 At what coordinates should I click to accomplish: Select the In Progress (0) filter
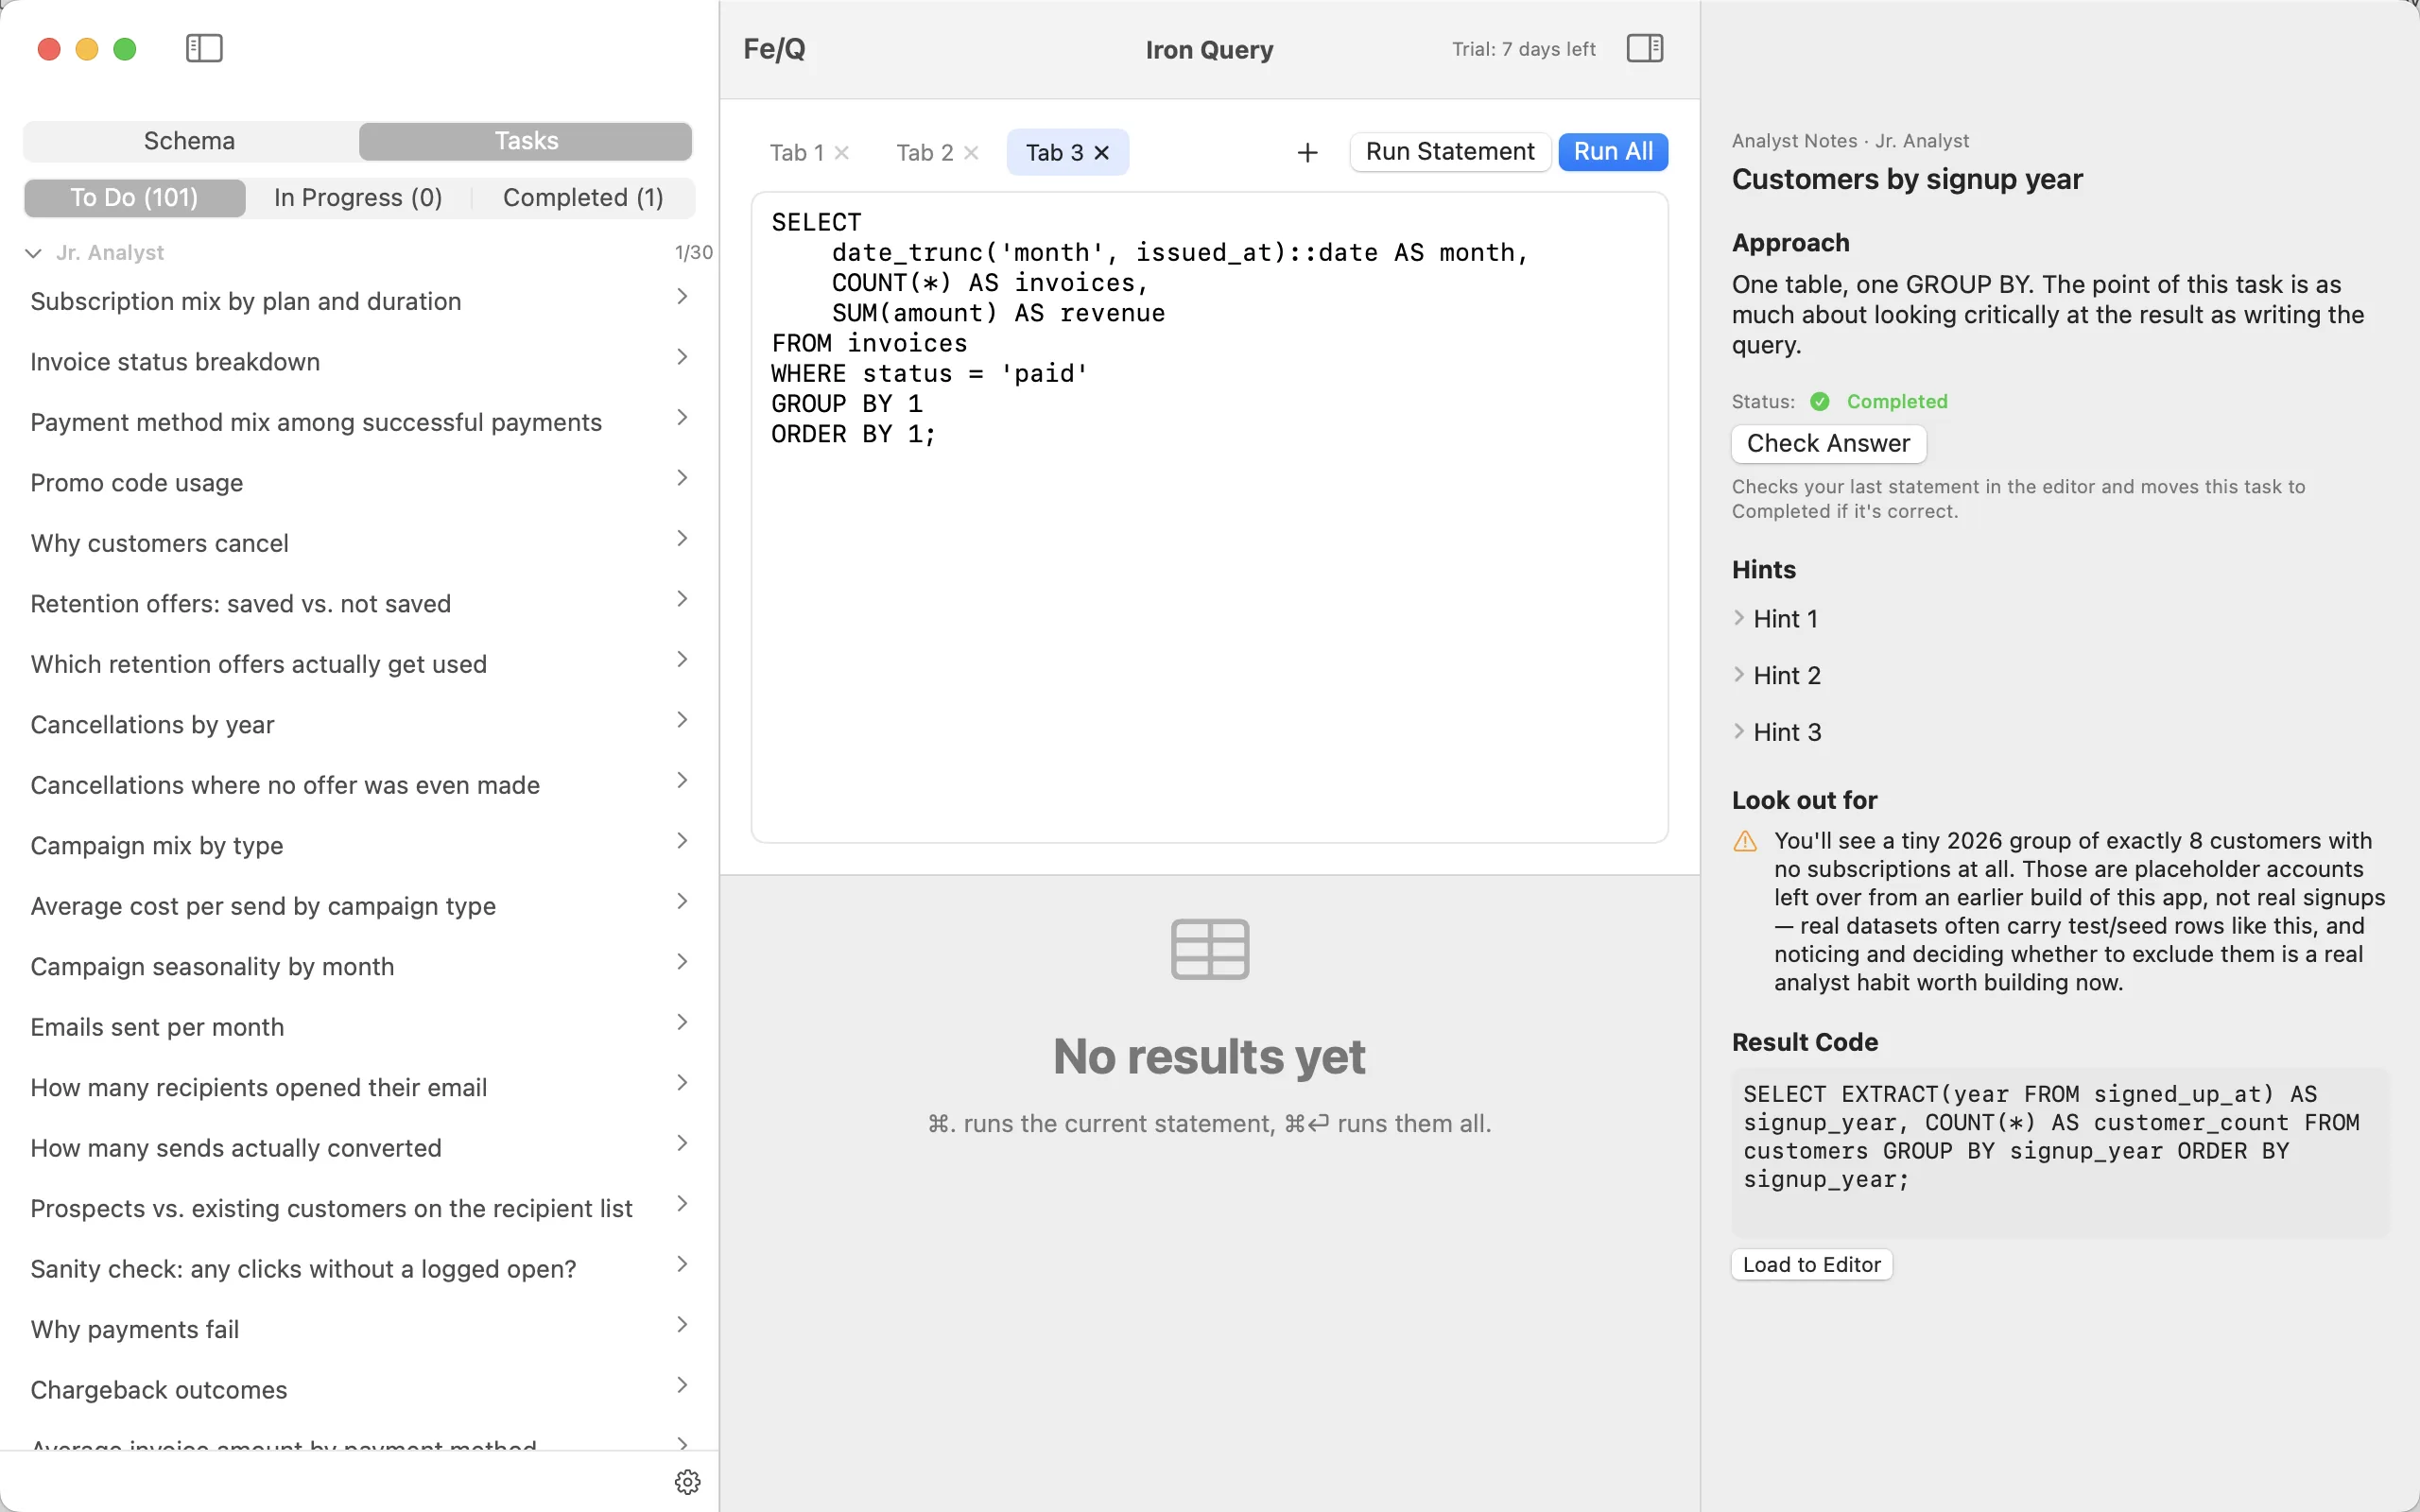pyautogui.click(x=358, y=197)
